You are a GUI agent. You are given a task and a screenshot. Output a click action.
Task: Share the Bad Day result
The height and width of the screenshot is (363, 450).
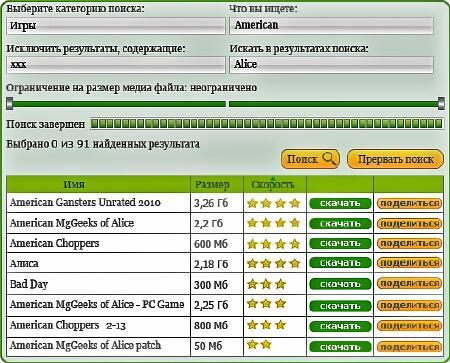pos(409,284)
